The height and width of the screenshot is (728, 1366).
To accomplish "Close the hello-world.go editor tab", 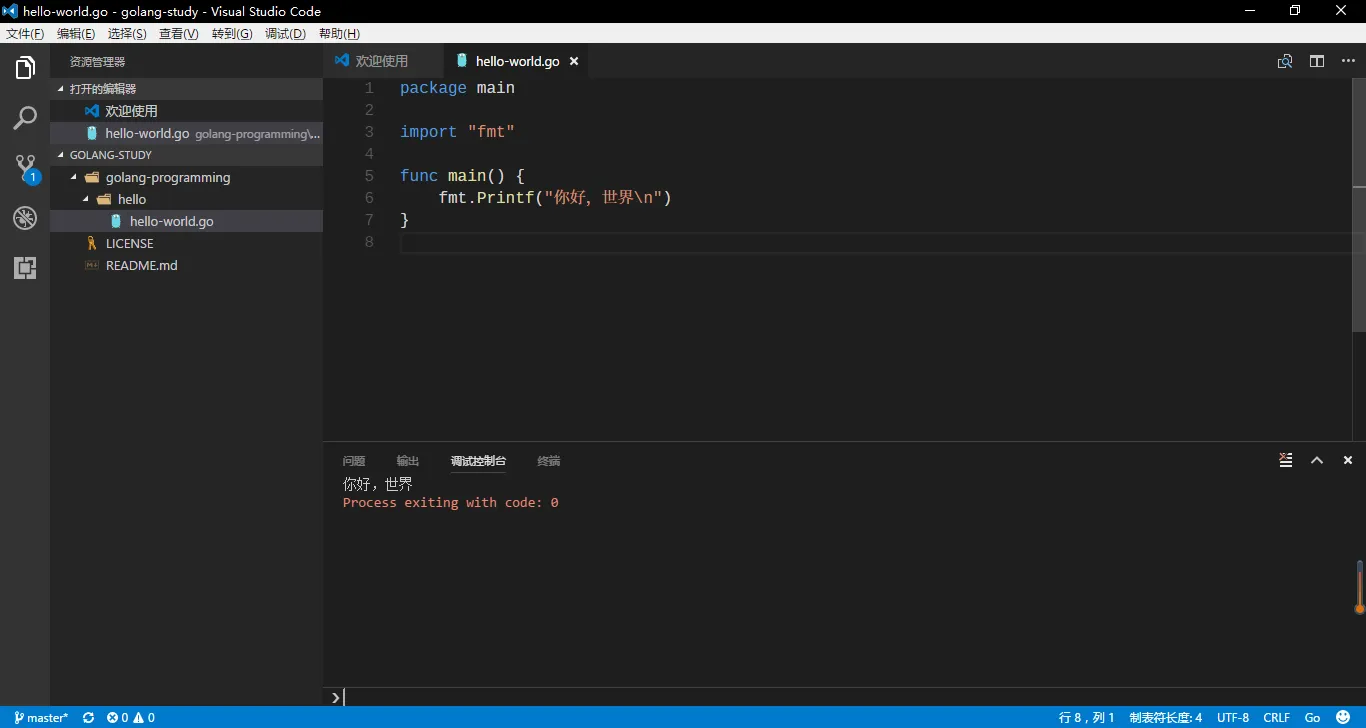I will (574, 61).
